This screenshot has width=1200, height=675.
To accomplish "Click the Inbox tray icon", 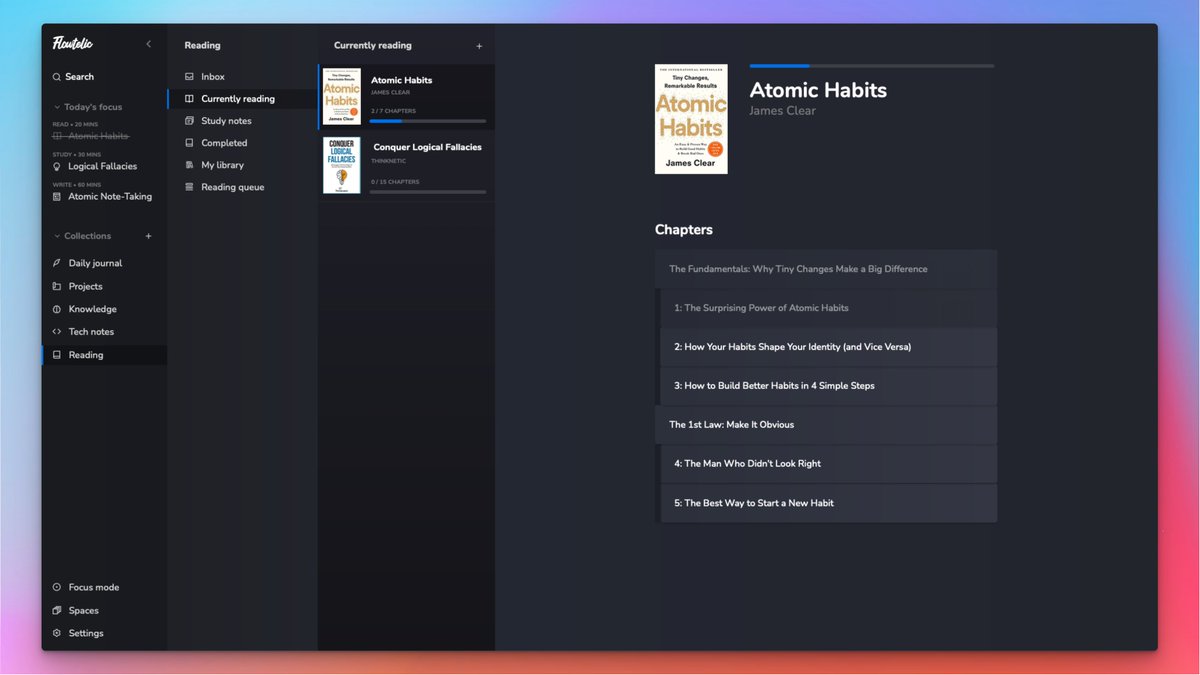I will click(x=190, y=77).
